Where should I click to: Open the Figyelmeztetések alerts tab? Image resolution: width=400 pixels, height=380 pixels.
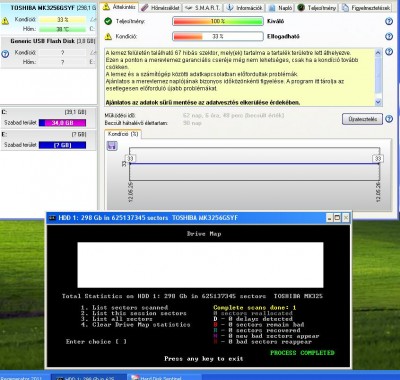pos(366,7)
